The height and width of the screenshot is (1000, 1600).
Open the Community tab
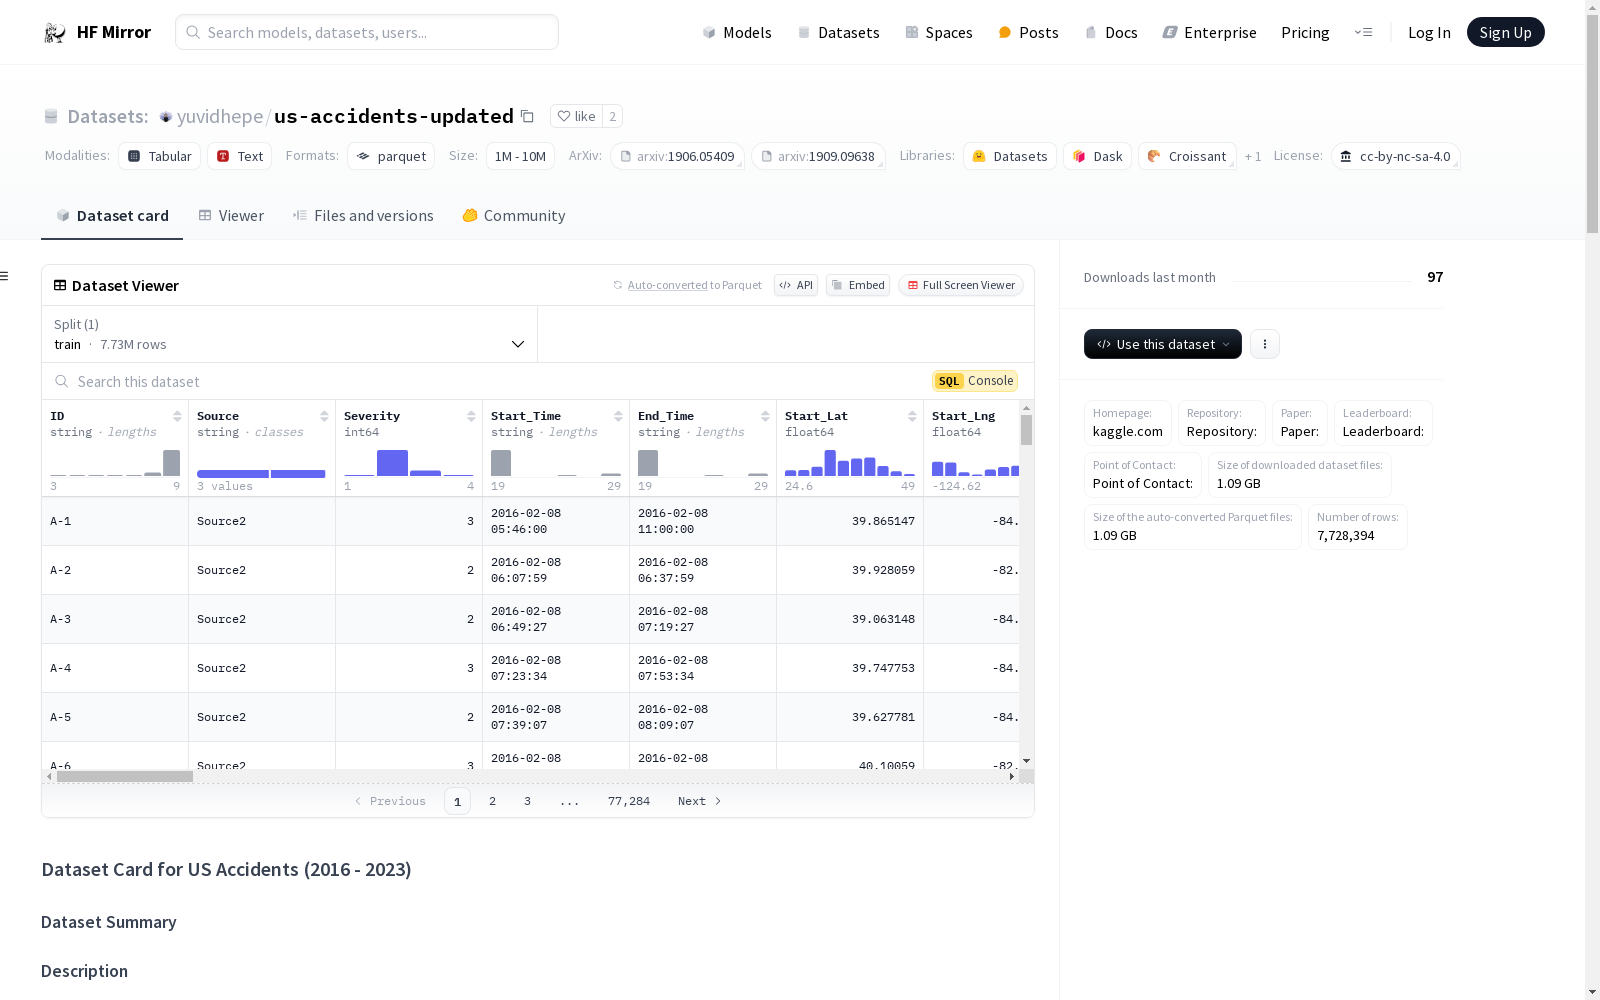514,216
